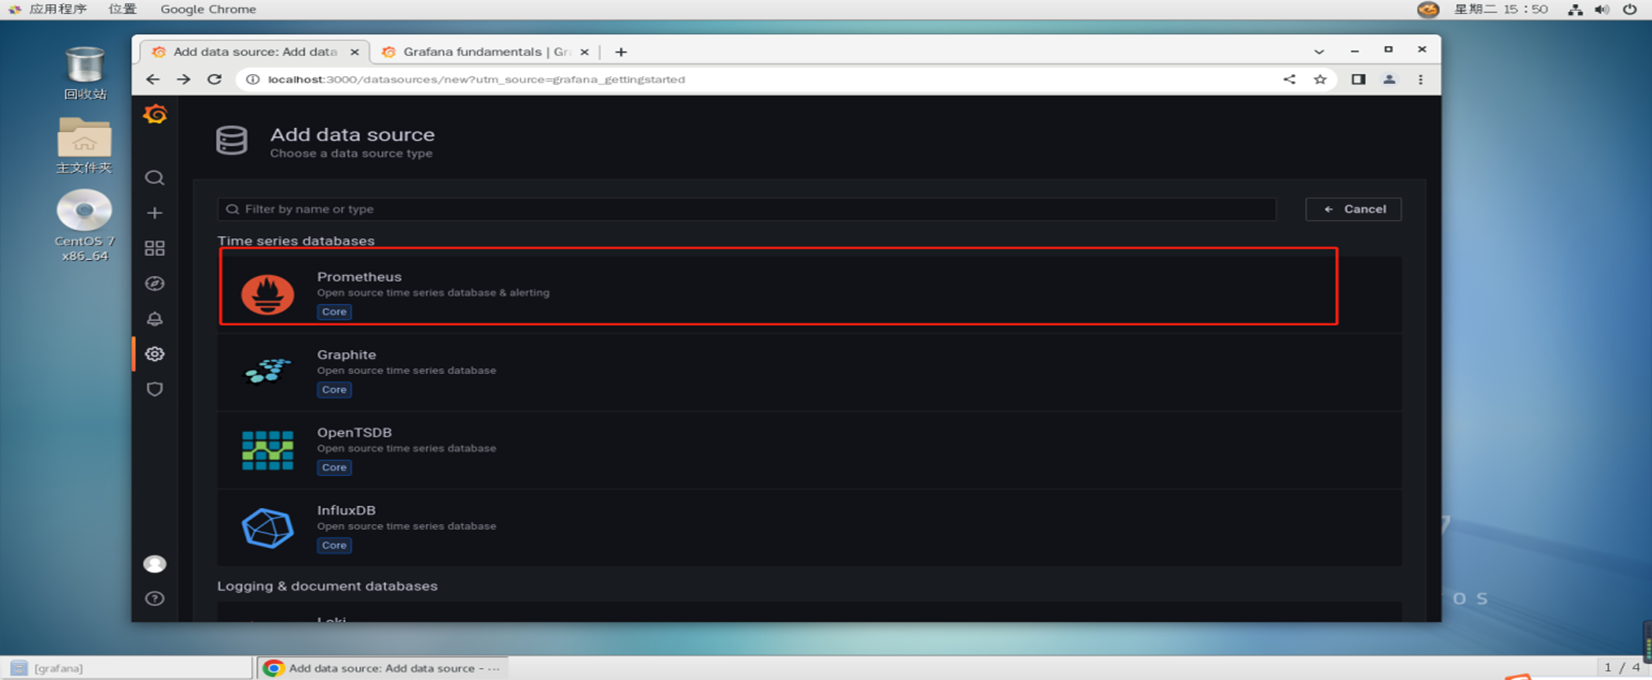Close the Add data source tab
Image resolution: width=1652 pixels, height=680 pixels.
click(354, 52)
